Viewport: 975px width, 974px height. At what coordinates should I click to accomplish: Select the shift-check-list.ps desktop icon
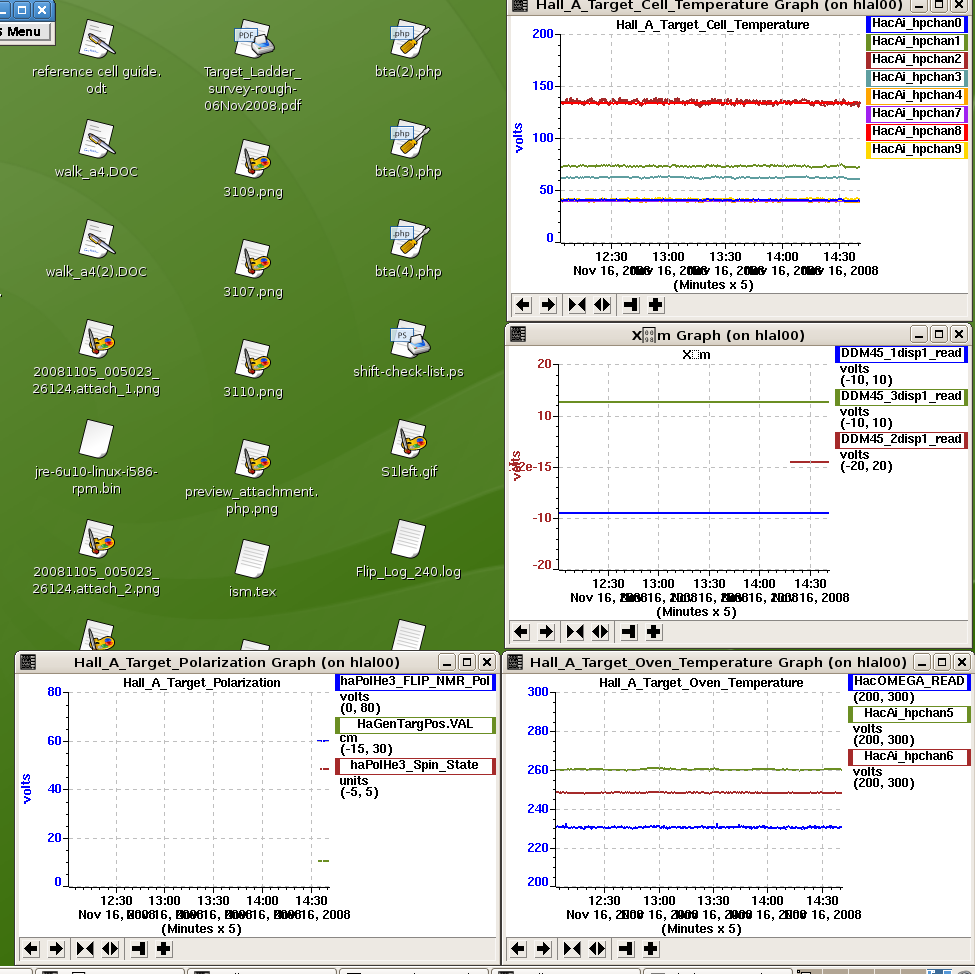pos(409,338)
